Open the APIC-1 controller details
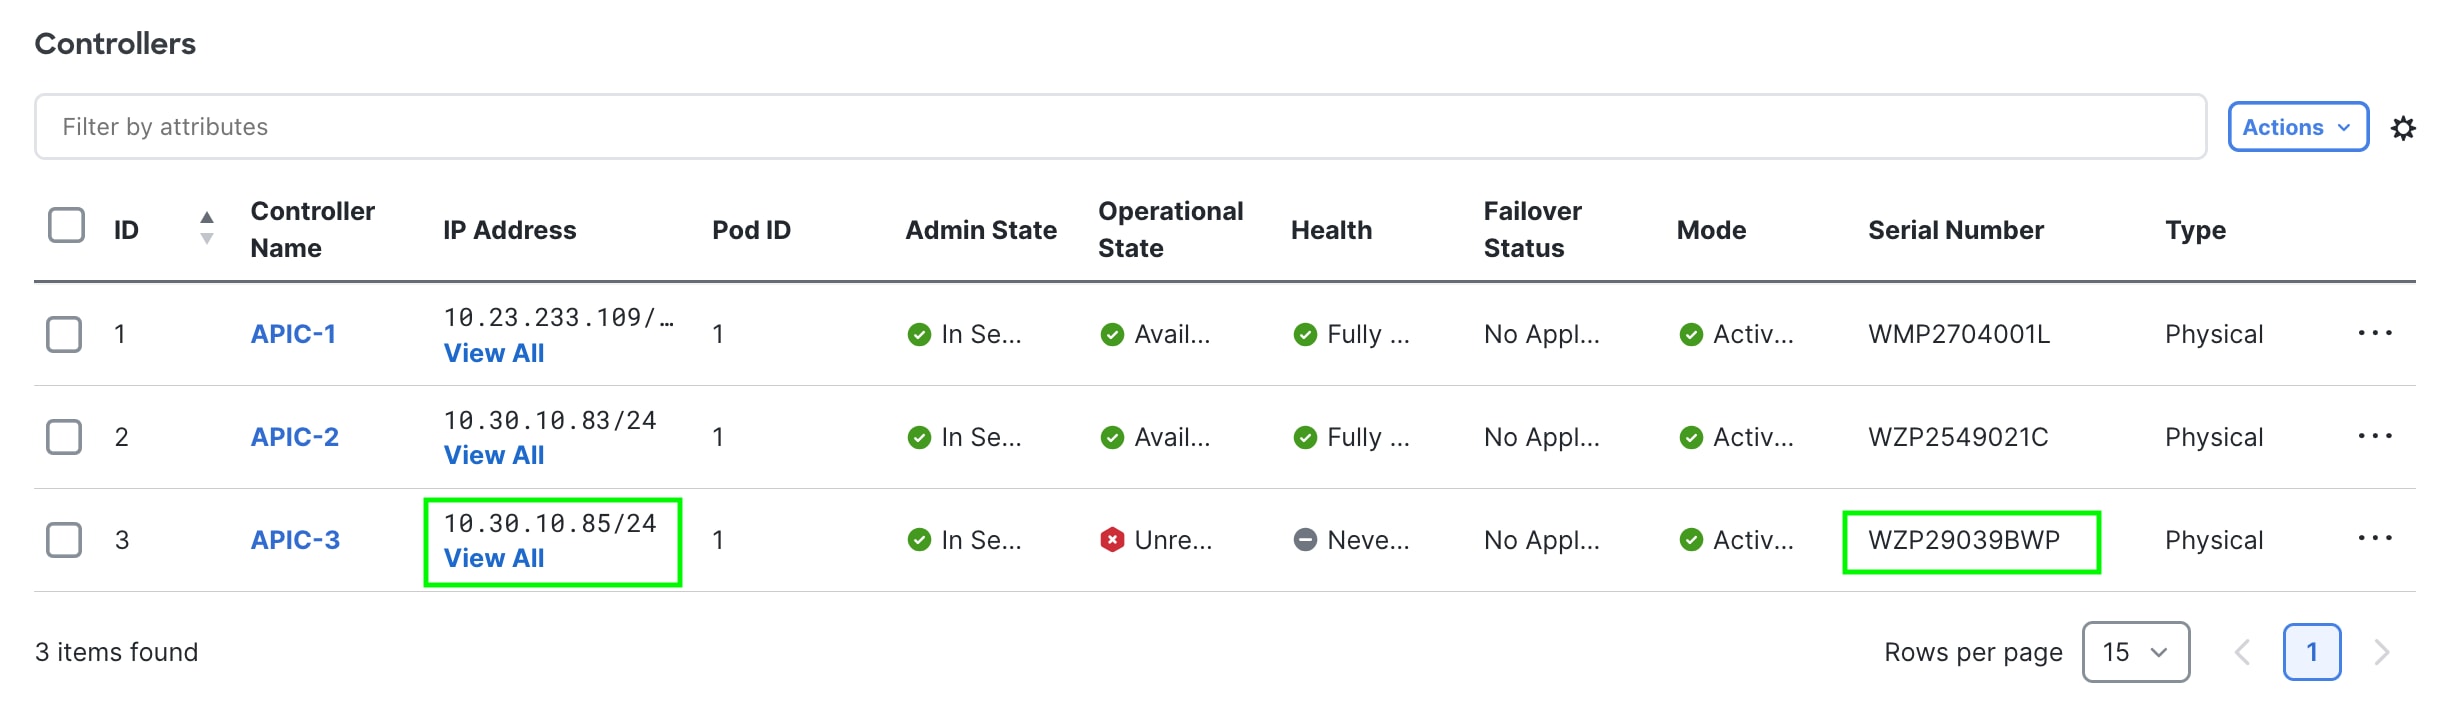 point(294,333)
